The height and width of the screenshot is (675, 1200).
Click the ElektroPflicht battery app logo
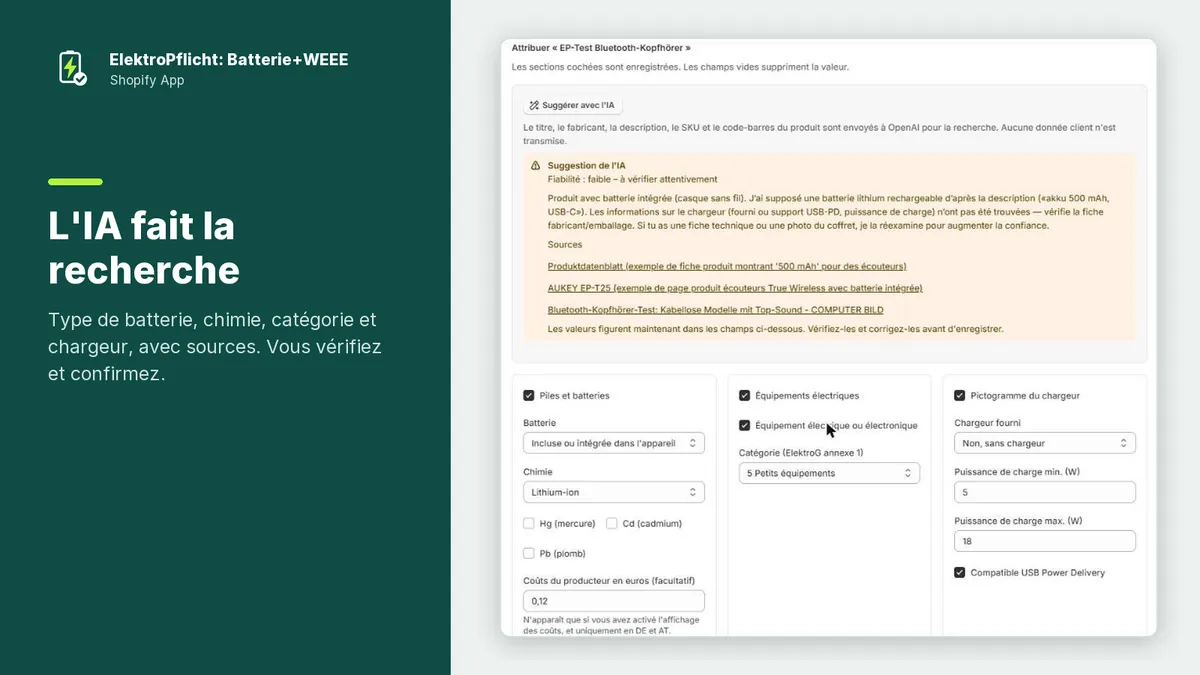click(71, 68)
